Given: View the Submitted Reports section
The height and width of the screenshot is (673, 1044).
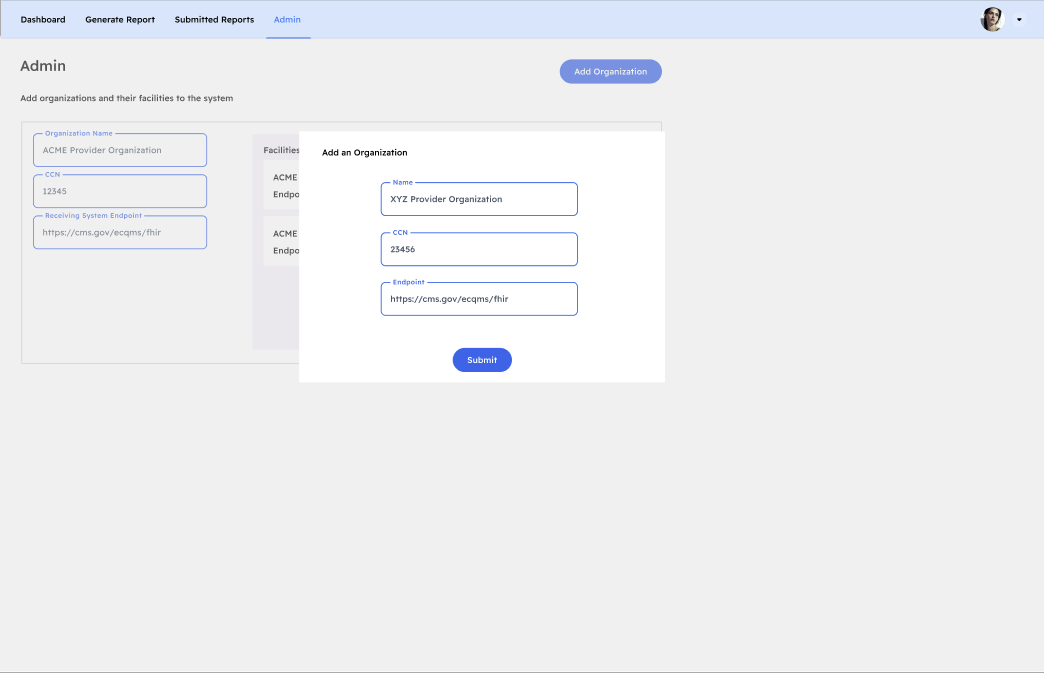Looking at the screenshot, I should tap(214, 19).
